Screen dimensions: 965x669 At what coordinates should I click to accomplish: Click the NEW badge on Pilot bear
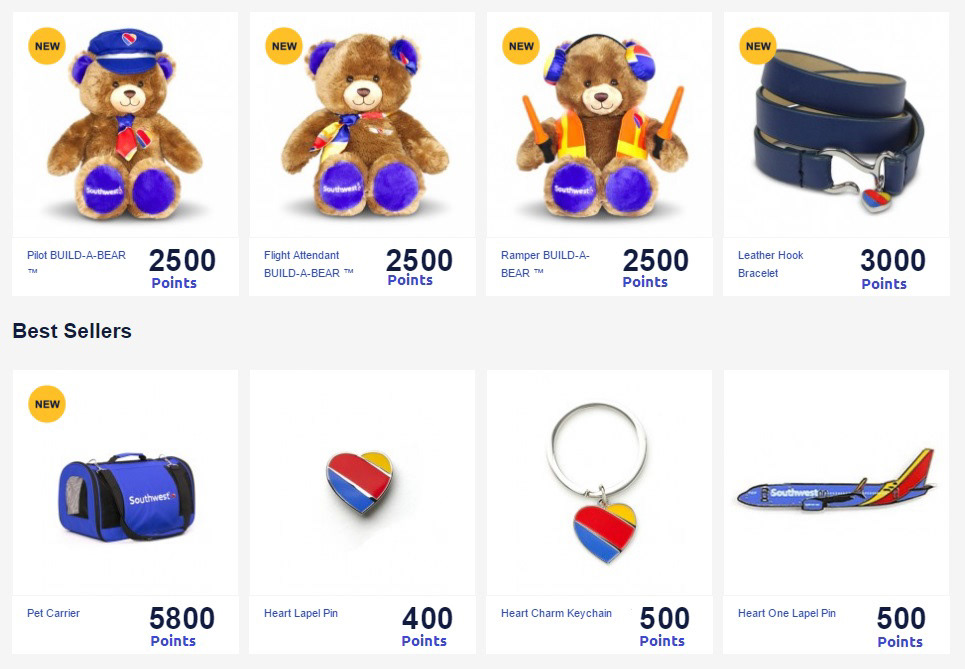(47, 46)
